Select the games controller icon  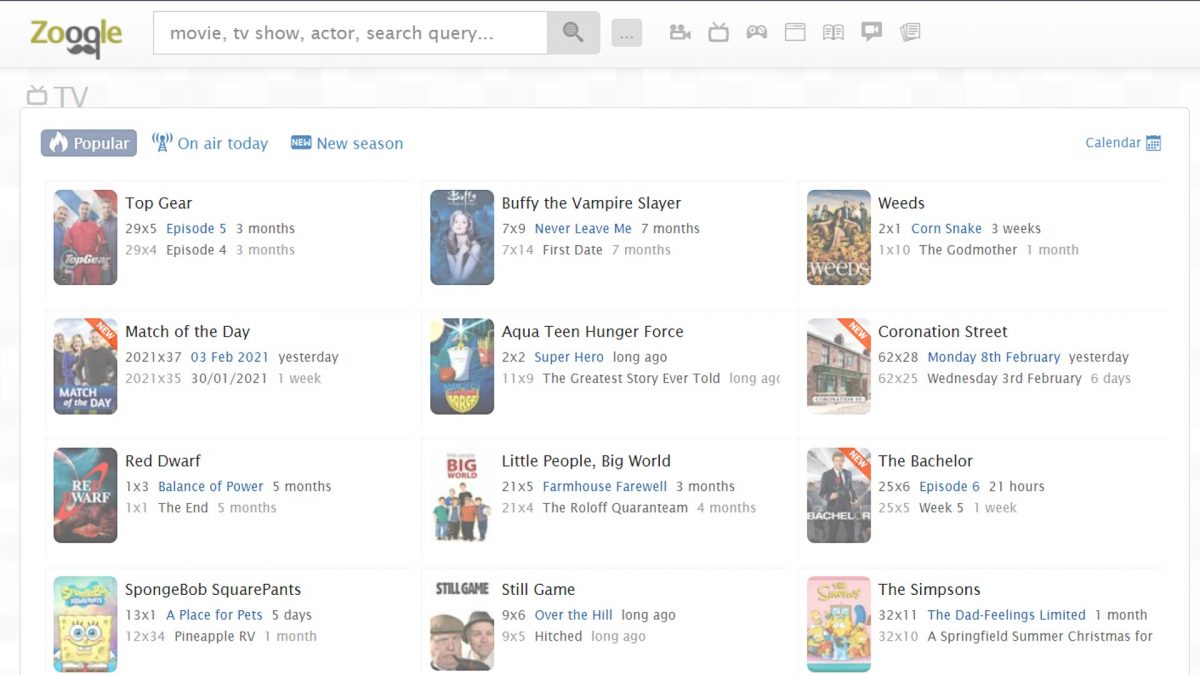point(757,33)
